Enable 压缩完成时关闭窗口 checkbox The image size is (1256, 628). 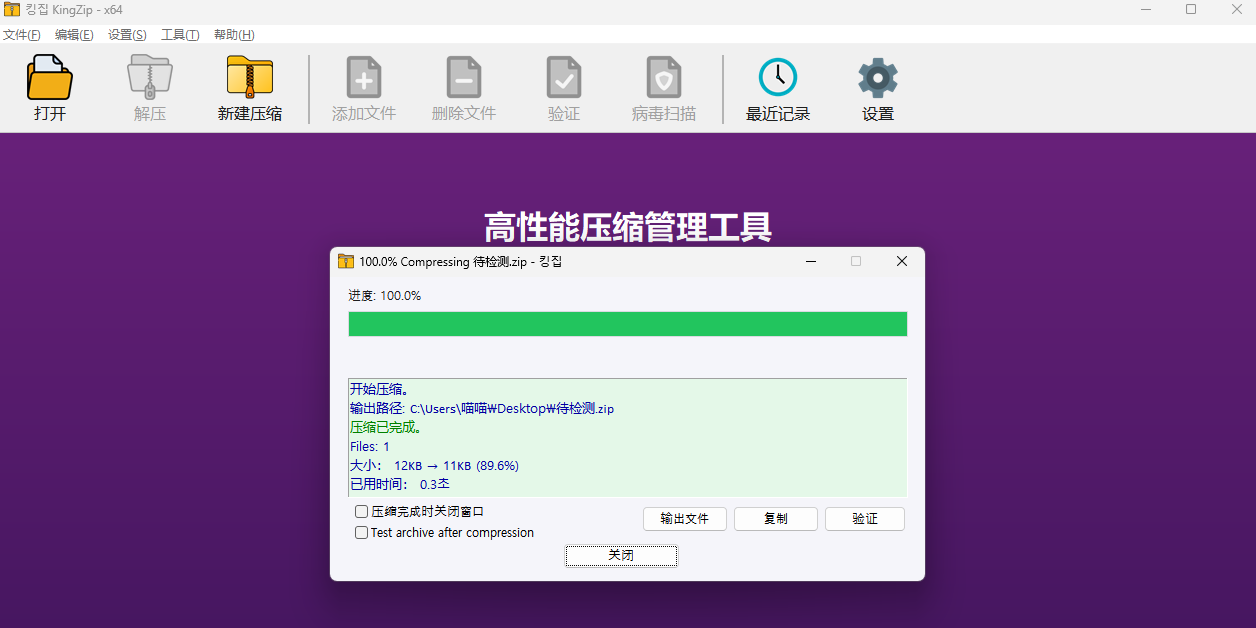(x=362, y=511)
